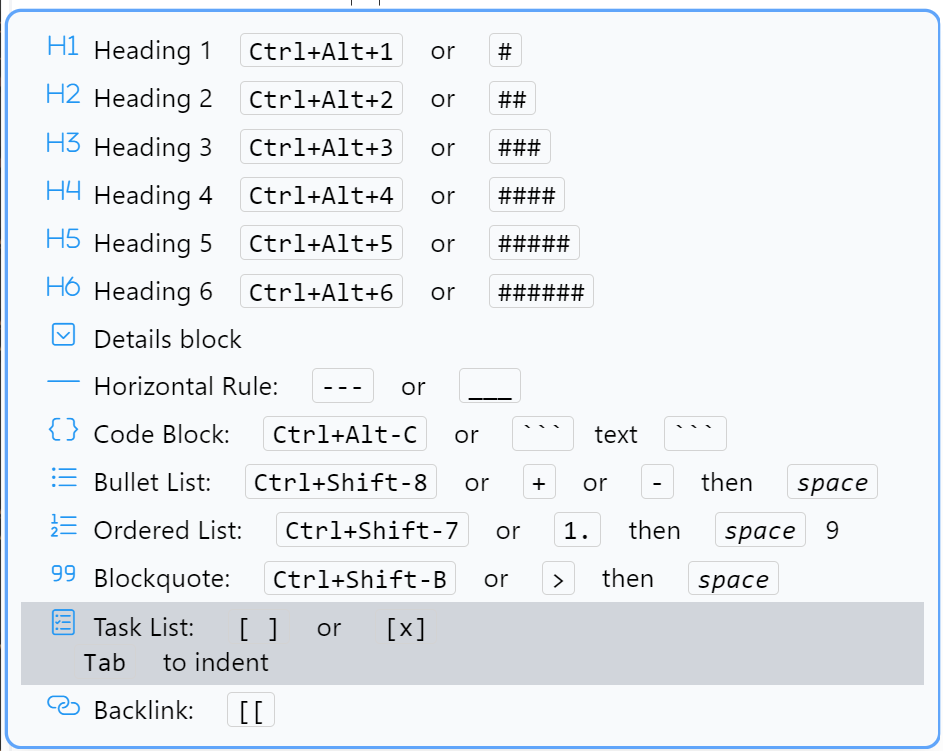Click the Ctrl+Shift-B shortcut key
This screenshot has width=943, height=751.
pyautogui.click(x=360, y=578)
